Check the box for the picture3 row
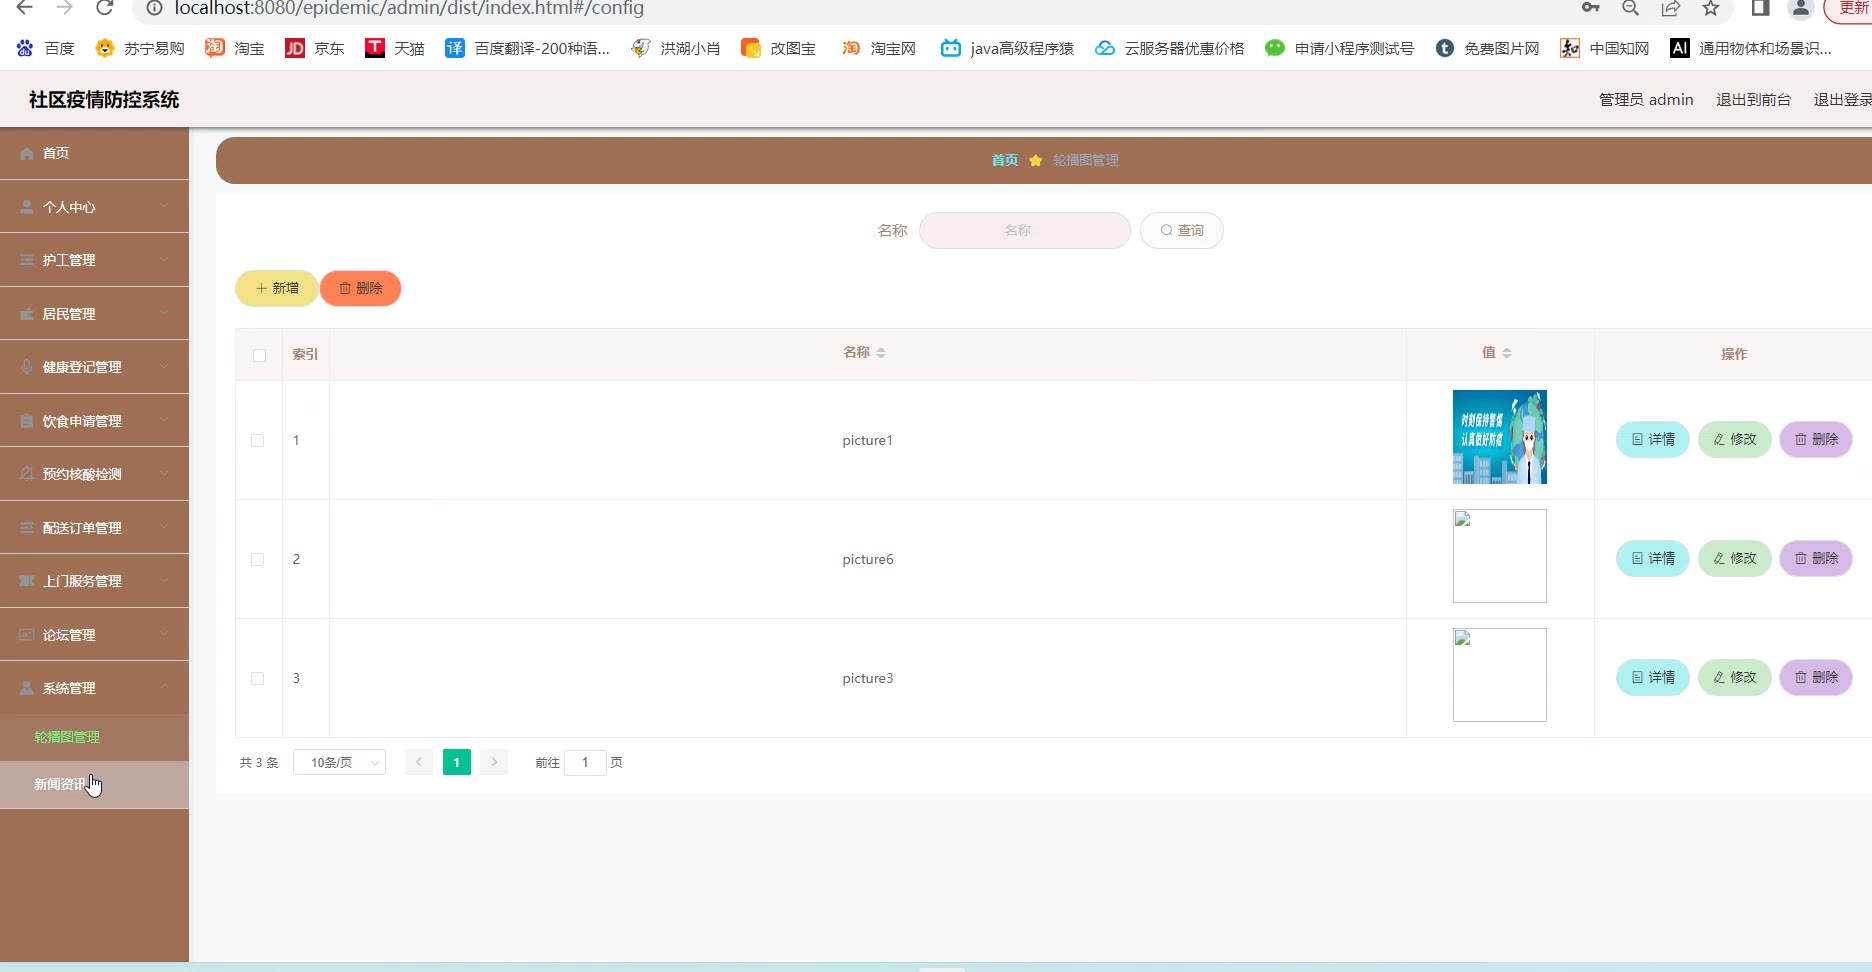This screenshot has width=1872, height=972. [257, 679]
